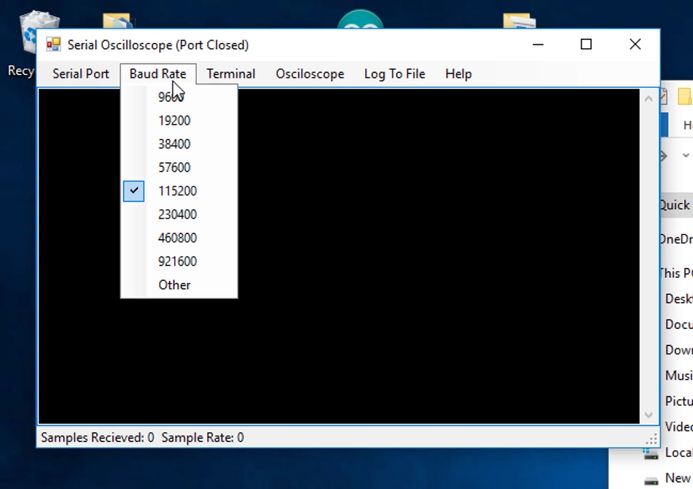Open the Osciloscope menu
693x489 pixels.
click(x=310, y=74)
